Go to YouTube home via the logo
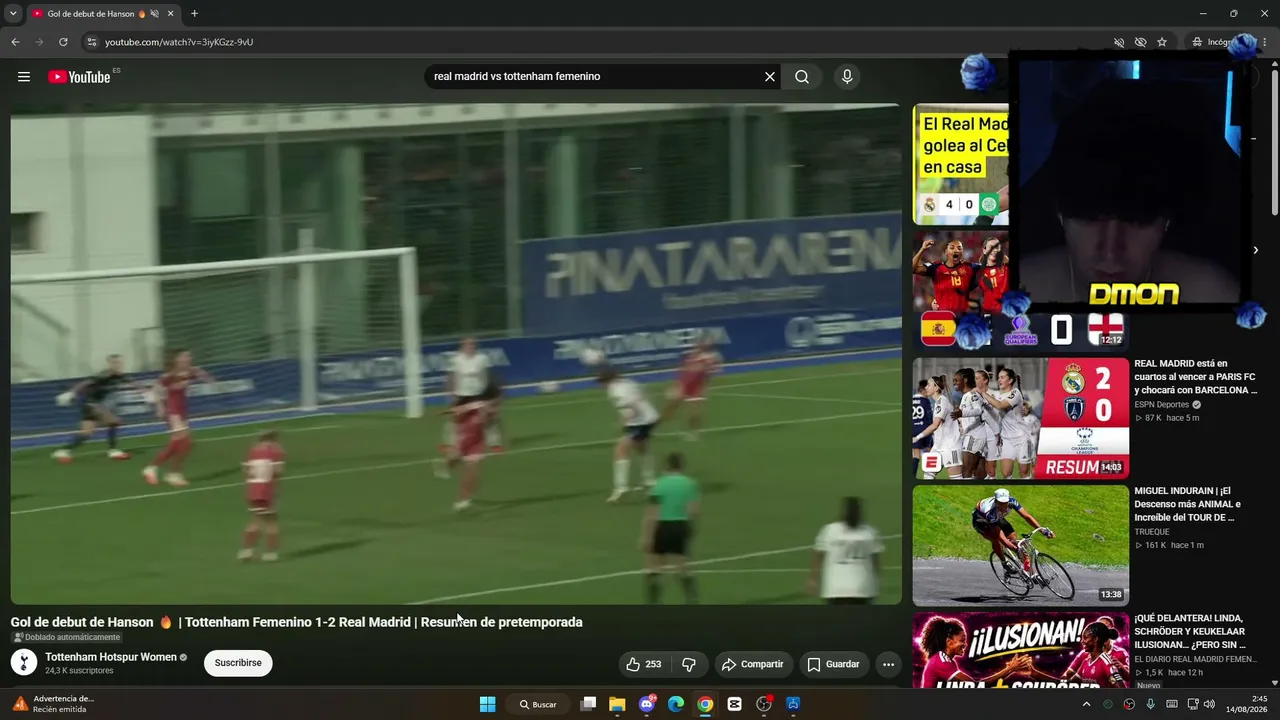This screenshot has height=720, width=1280. click(79, 77)
